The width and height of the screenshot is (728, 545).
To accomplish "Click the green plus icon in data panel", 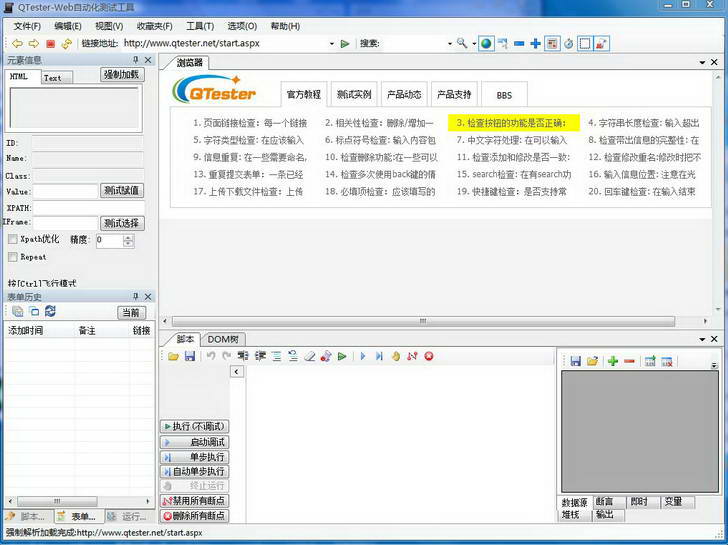I will (x=612, y=360).
